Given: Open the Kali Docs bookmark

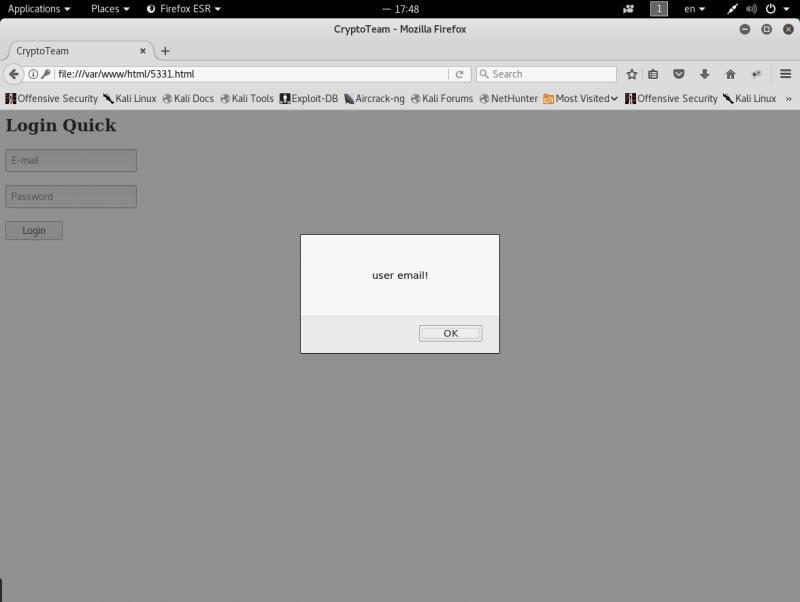Looking at the screenshot, I should [188, 98].
